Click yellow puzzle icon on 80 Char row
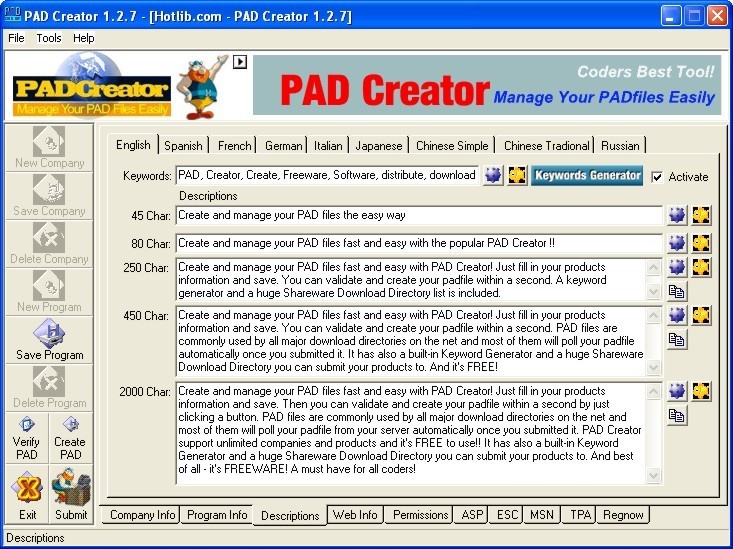Image resolution: width=733 pixels, height=549 pixels. pos(701,243)
